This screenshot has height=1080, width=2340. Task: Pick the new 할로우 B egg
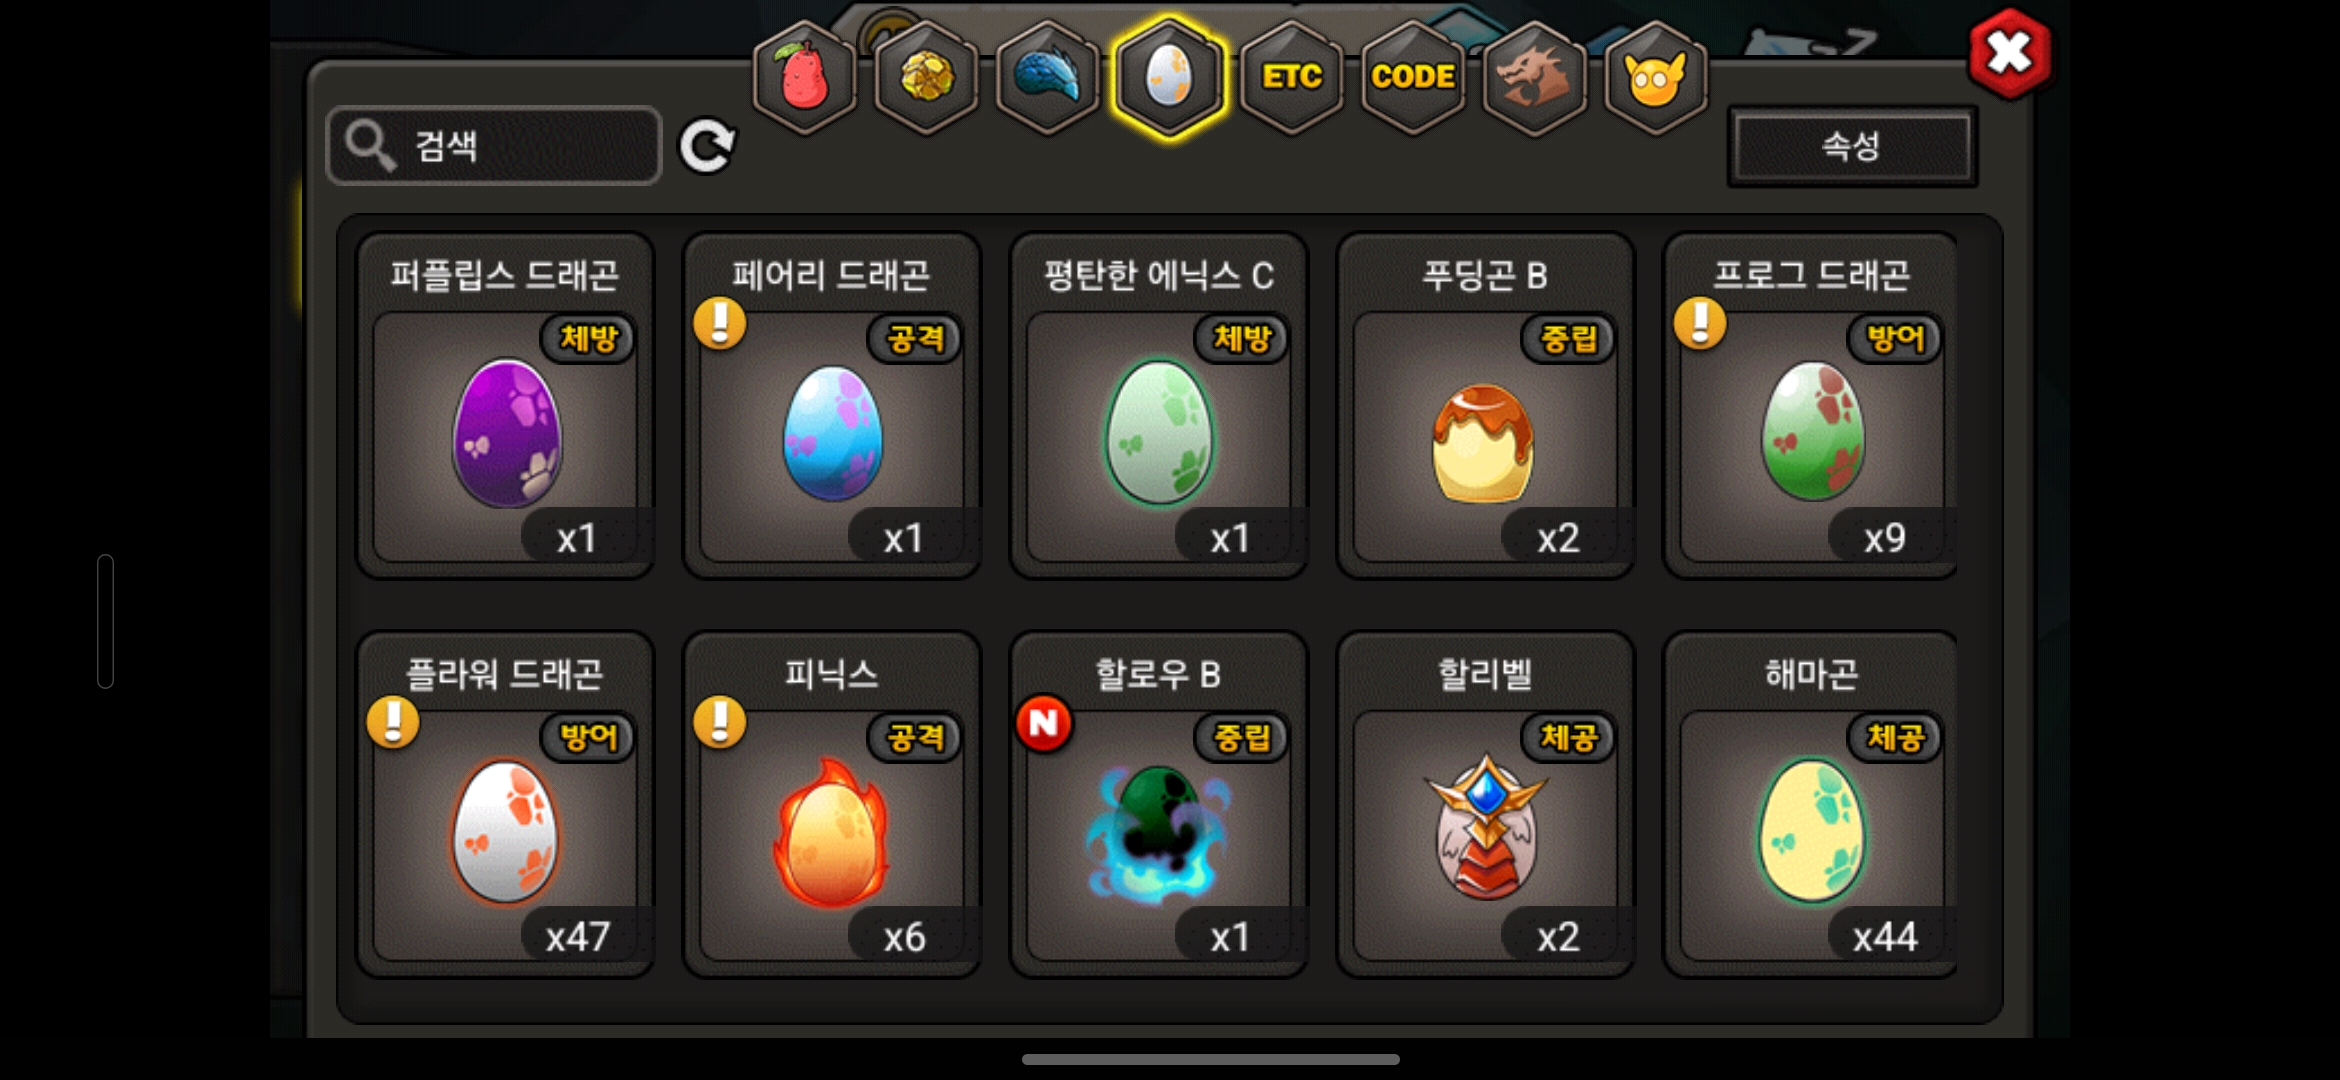(1159, 804)
